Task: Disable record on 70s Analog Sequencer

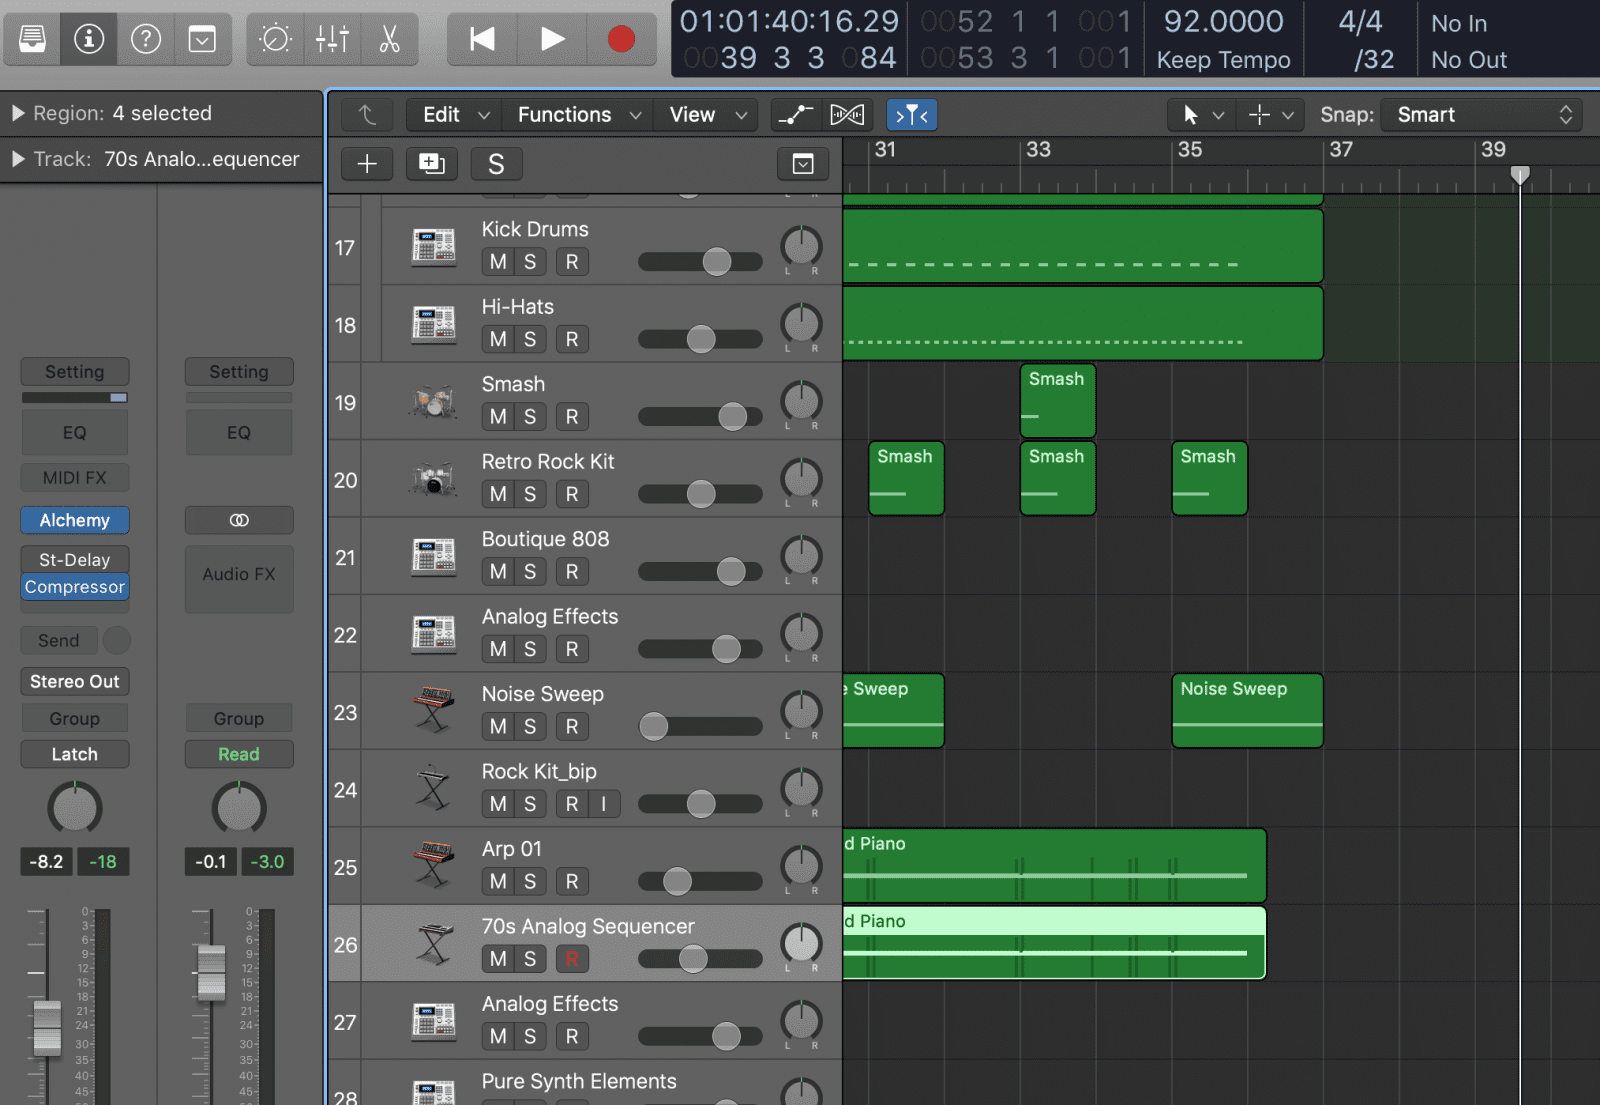Action: pos(572,959)
